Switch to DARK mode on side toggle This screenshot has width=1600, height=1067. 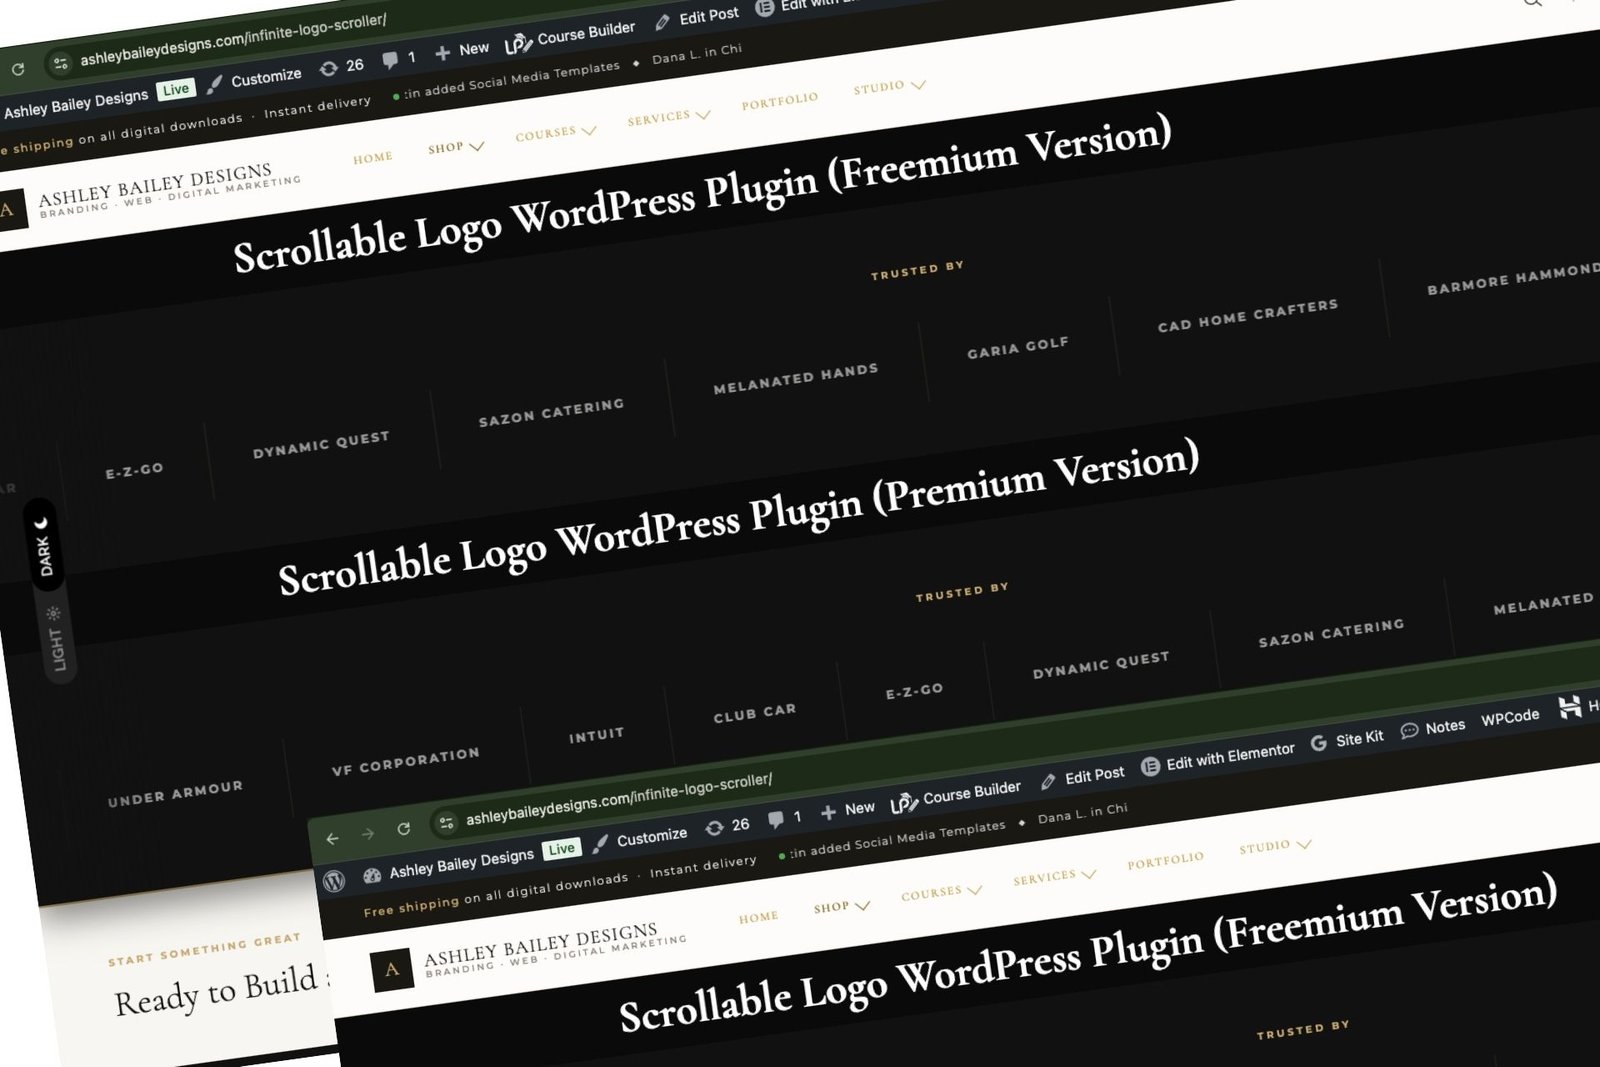[43, 546]
